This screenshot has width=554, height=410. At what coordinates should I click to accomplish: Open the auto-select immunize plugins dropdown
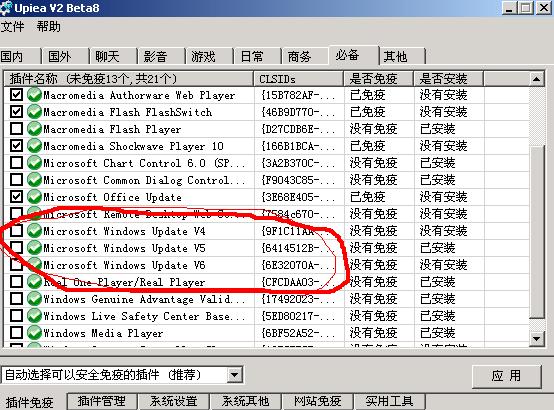pos(234,375)
